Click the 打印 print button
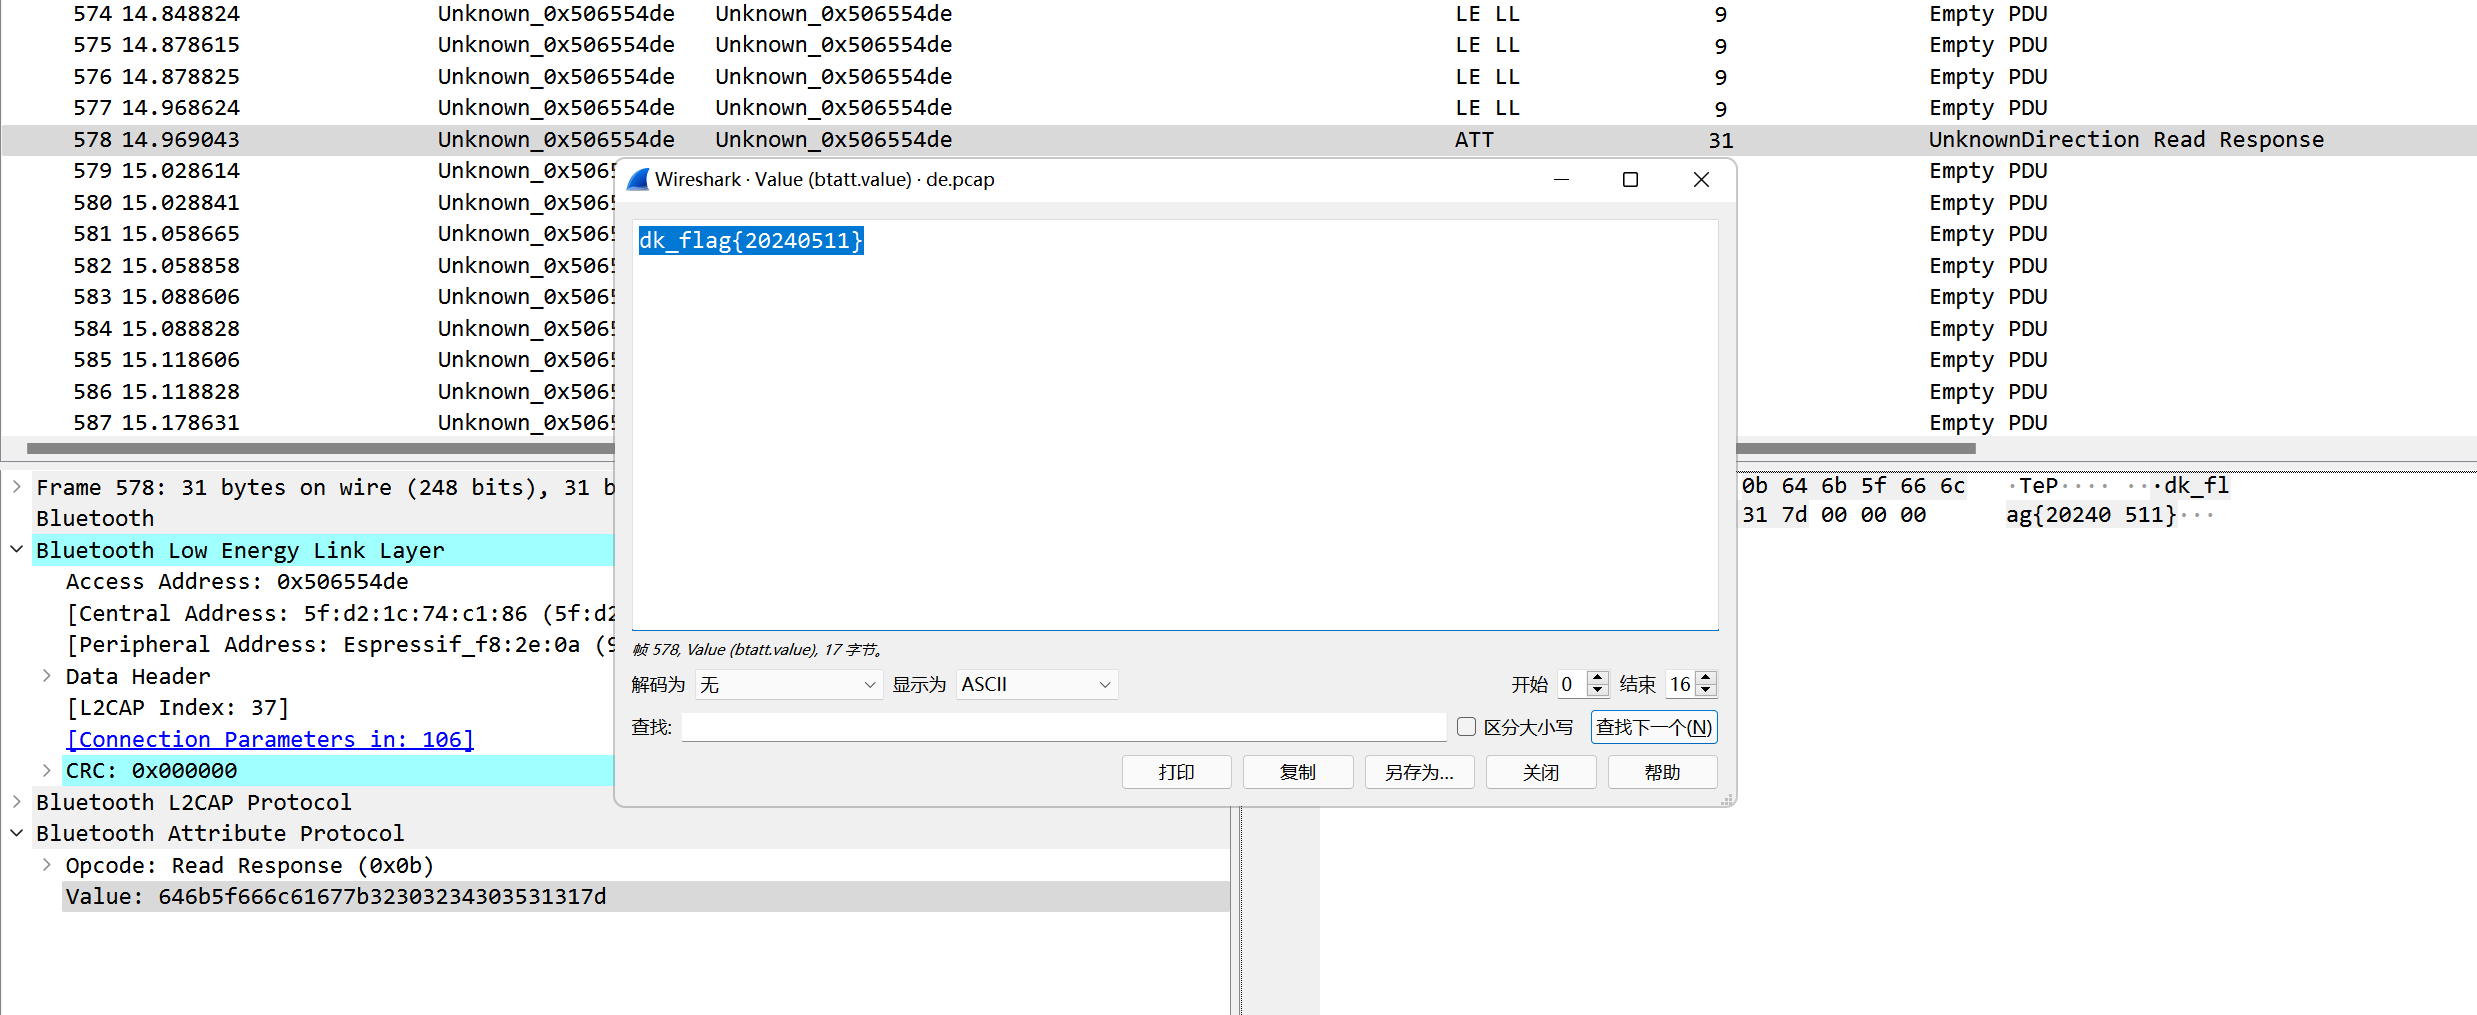2477x1015 pixels. (1176, 772)
